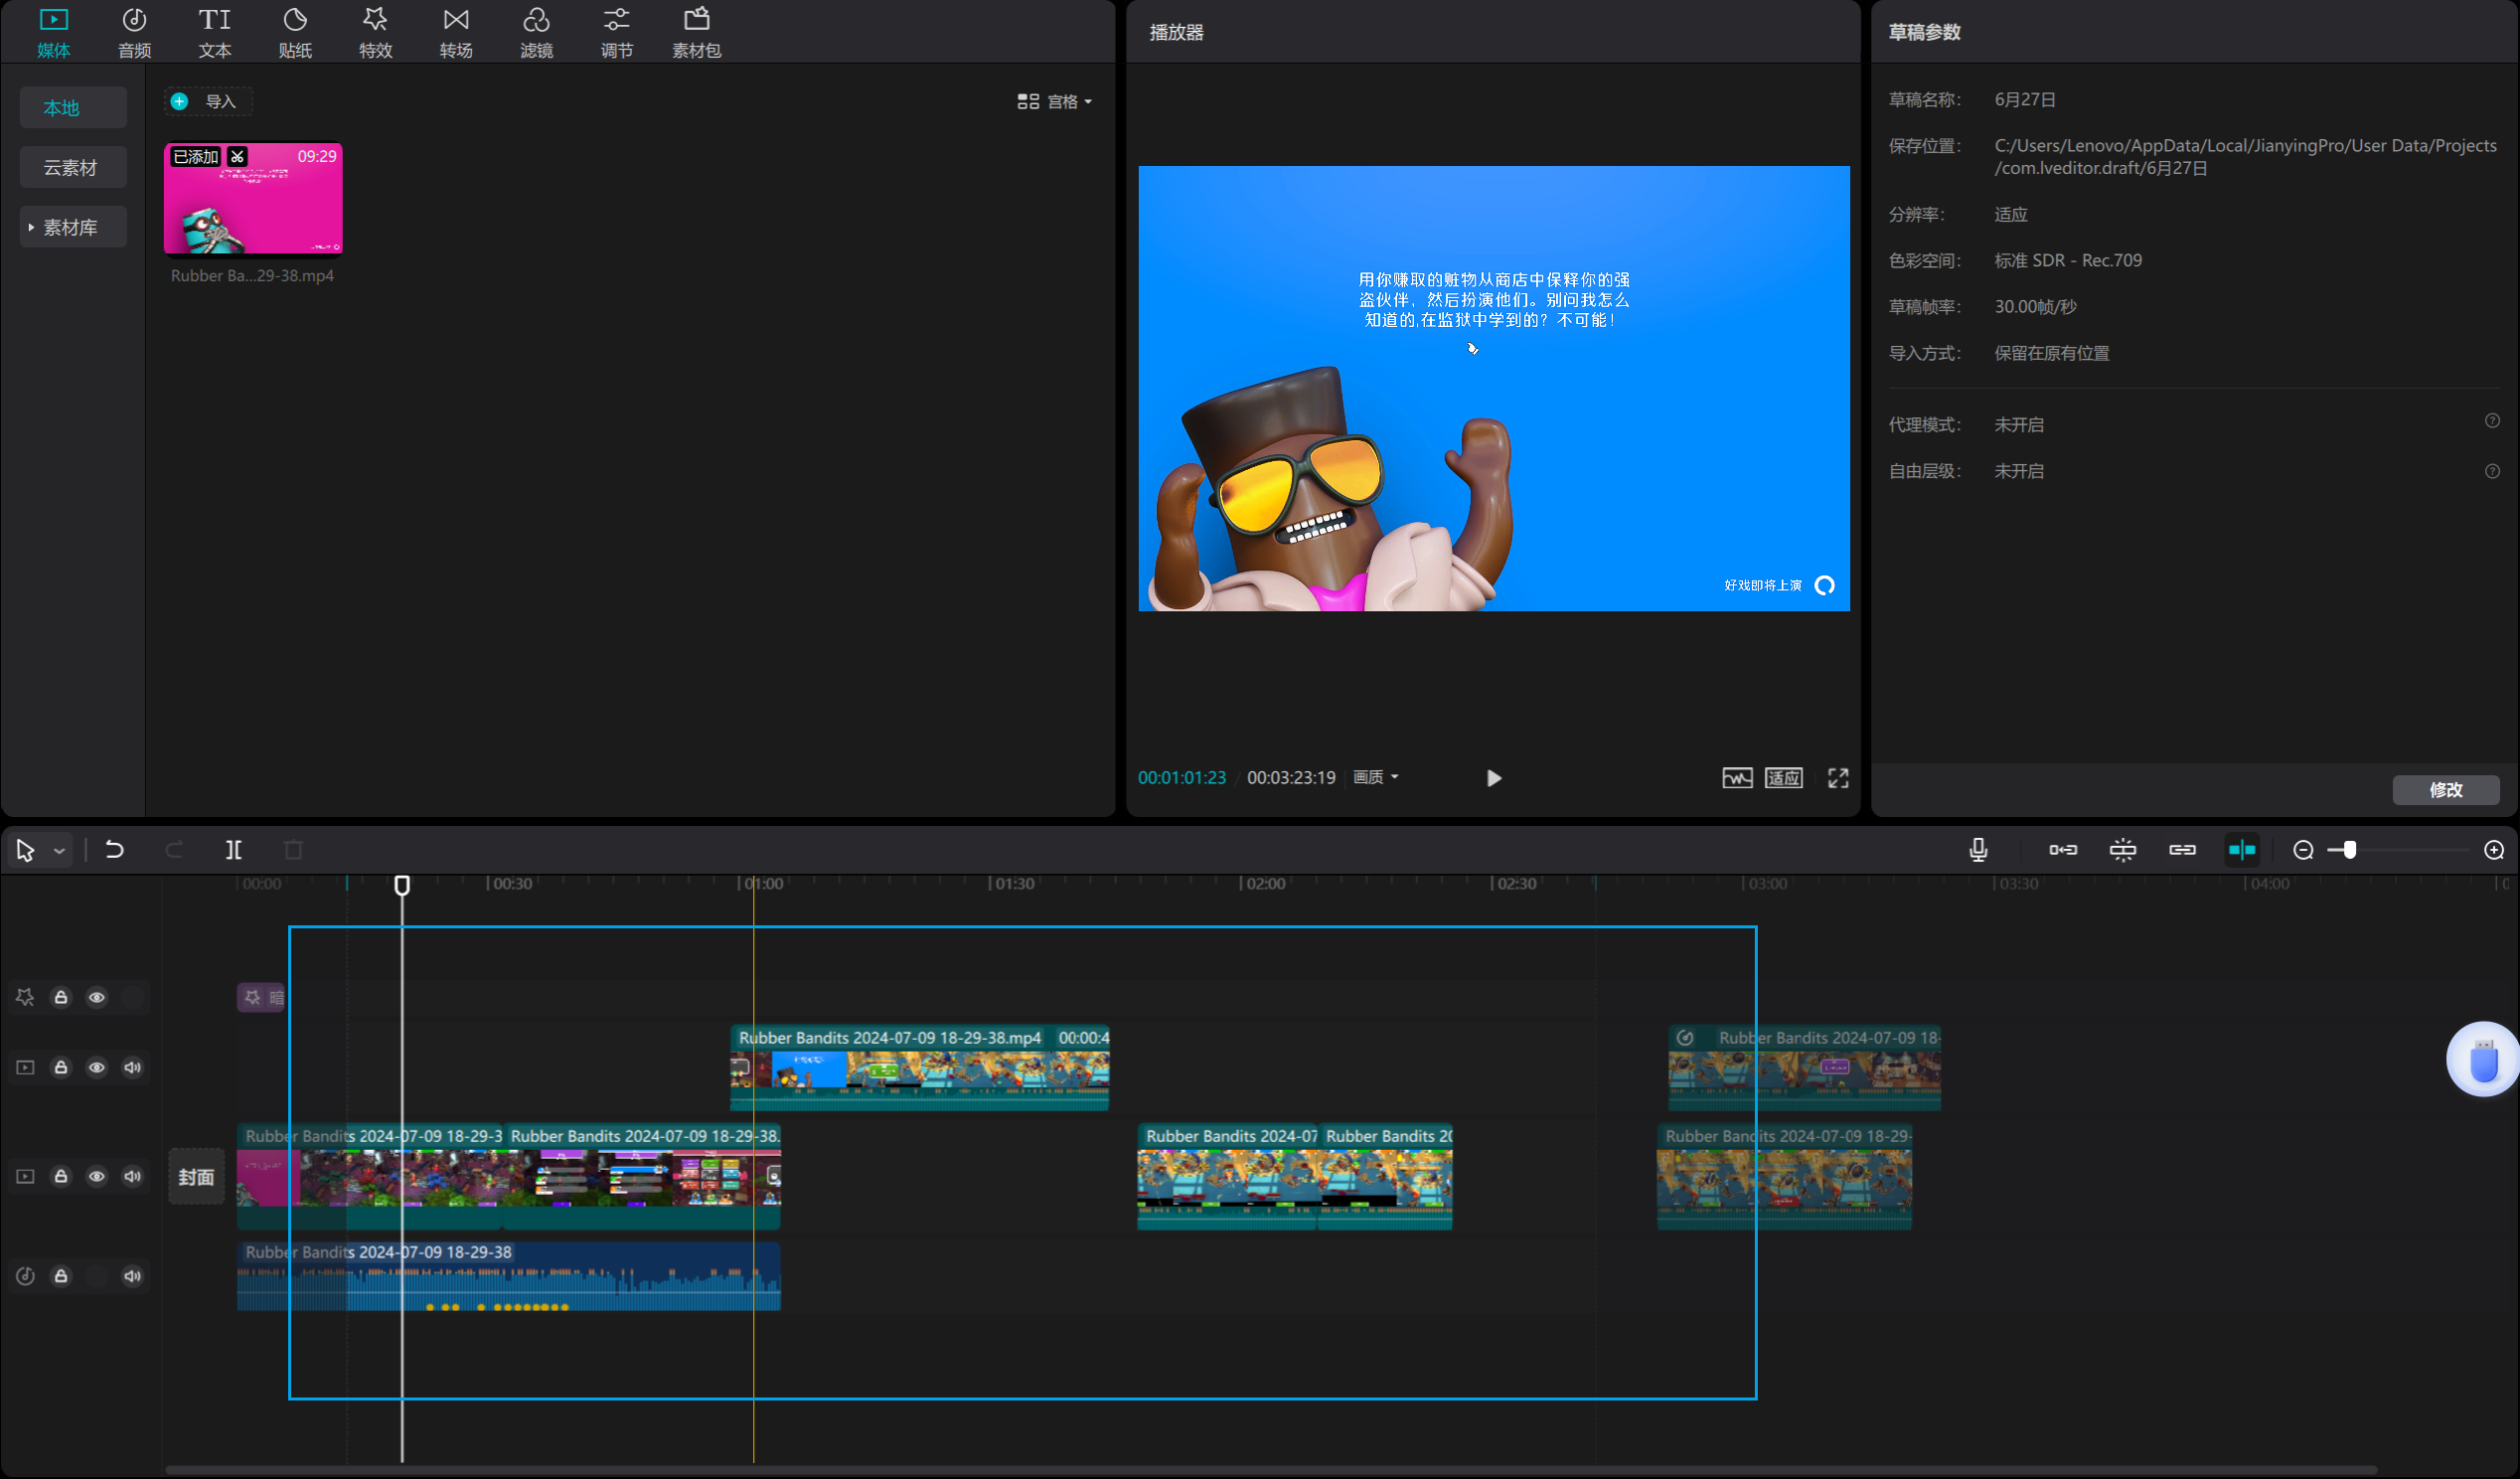Click the 导入 import button
Screen dimensions: 2520x1479
click(x=208, y=101)
